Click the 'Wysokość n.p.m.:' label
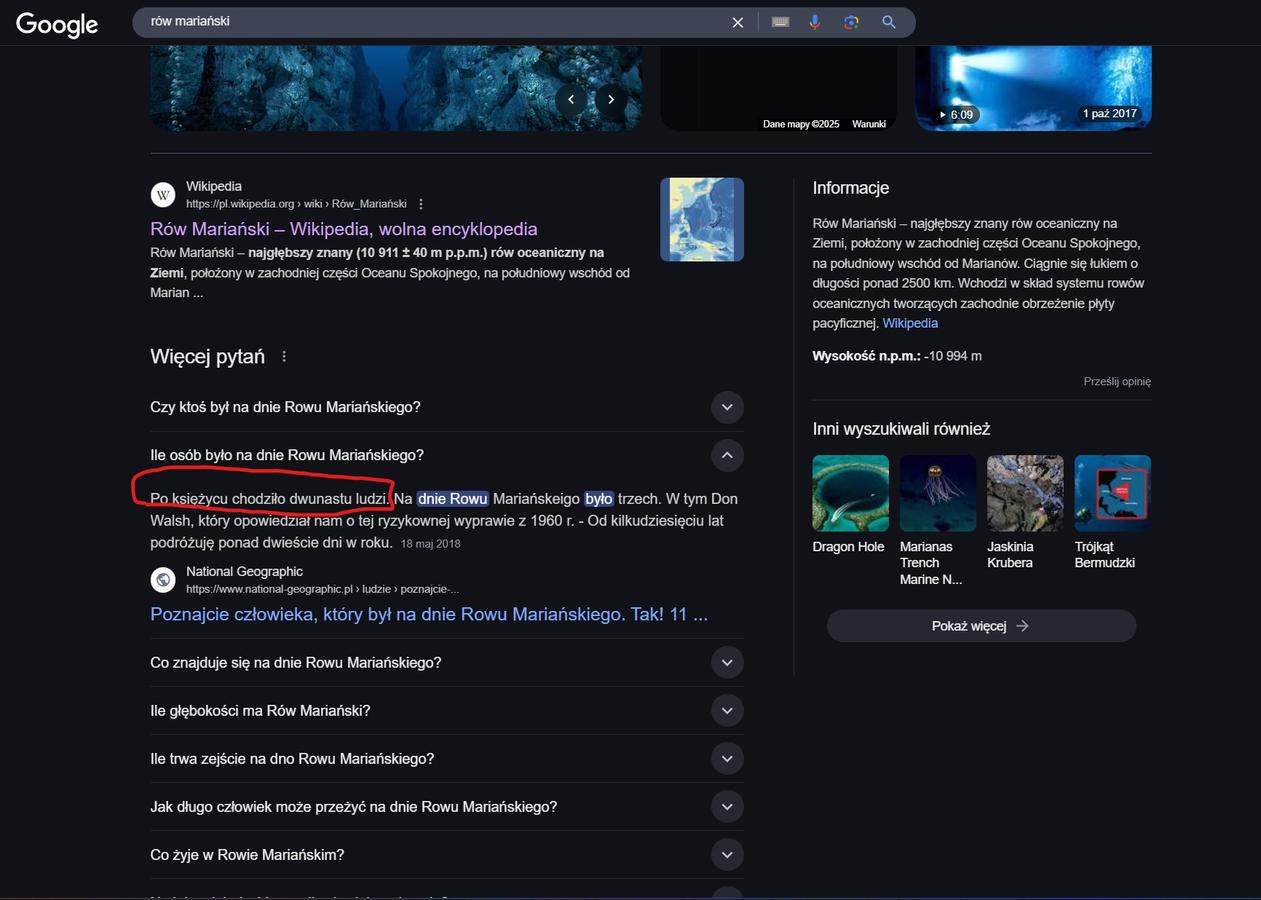The image size is (1261, 900). [x=866, y=356]
